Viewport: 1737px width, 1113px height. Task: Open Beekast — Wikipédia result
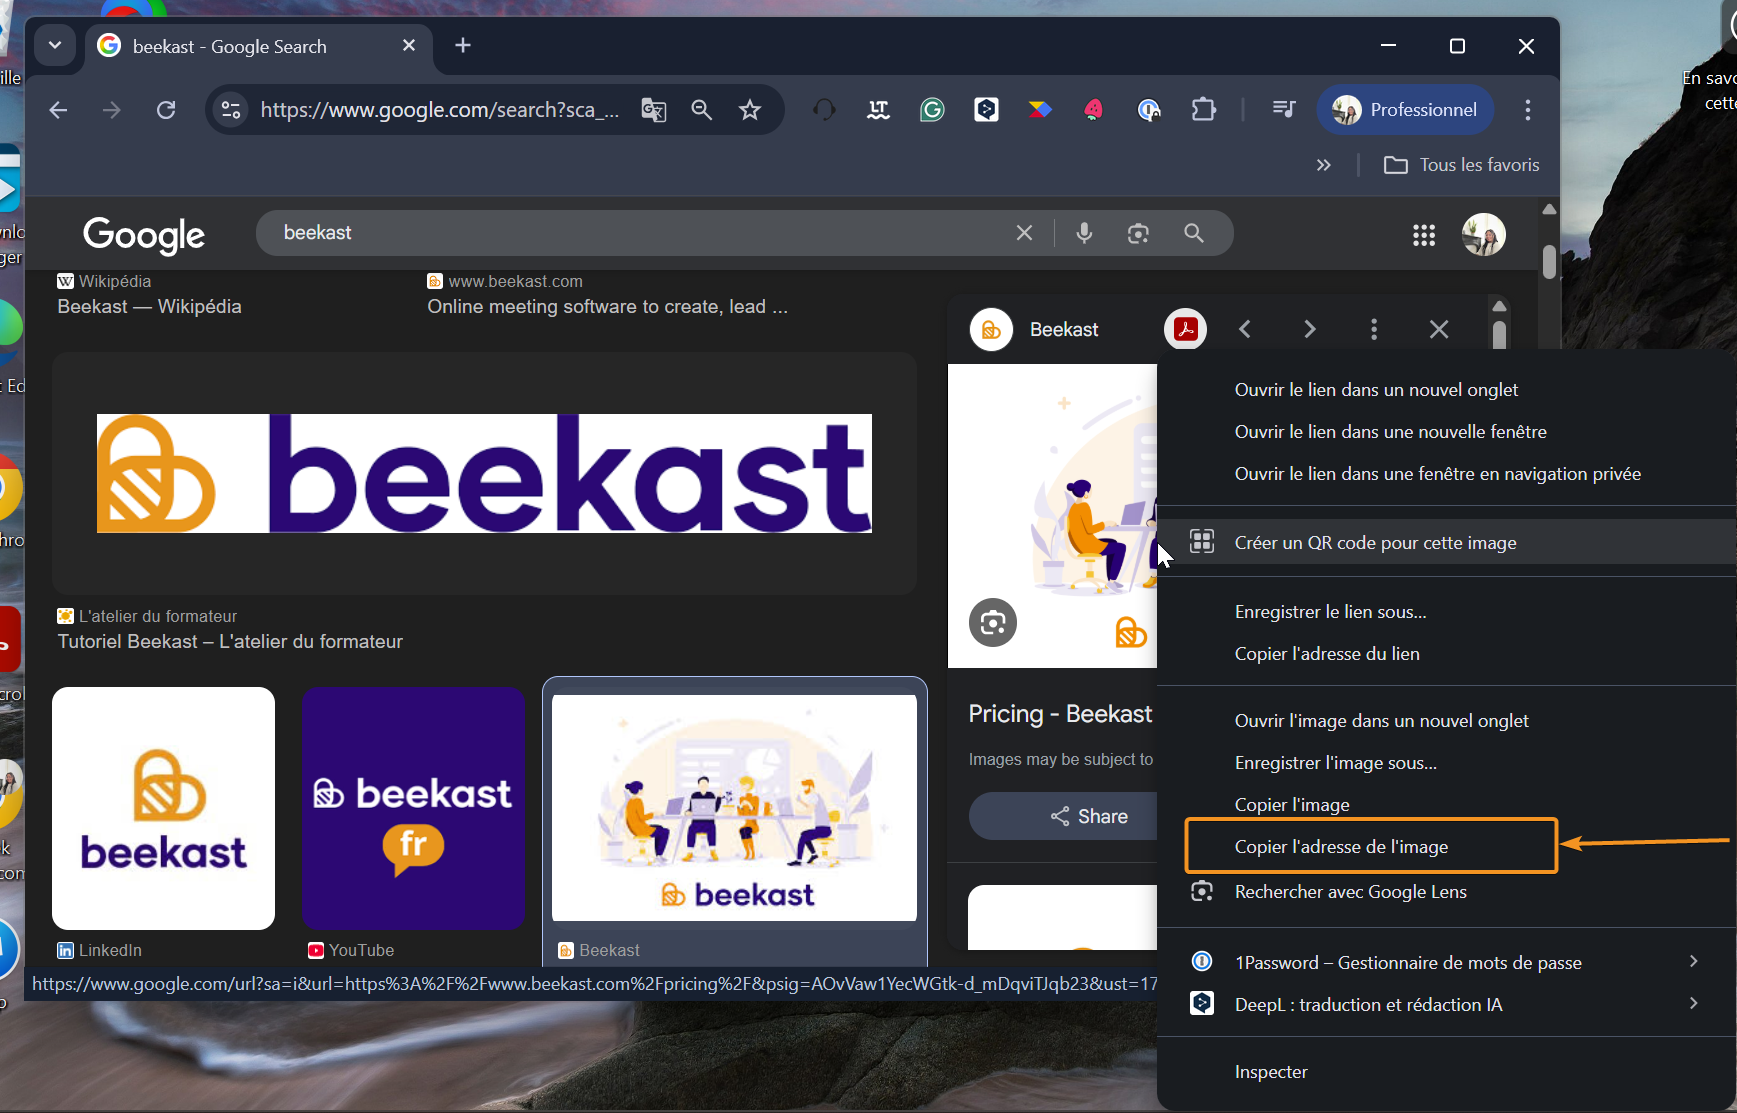[149, 307]
